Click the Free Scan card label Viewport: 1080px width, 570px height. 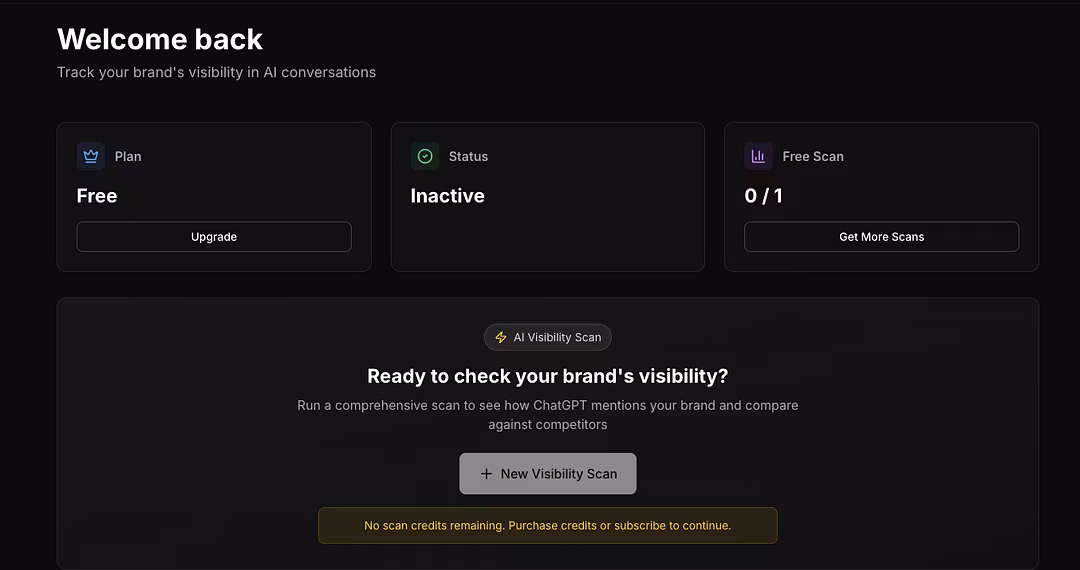[x=813, y=156]
